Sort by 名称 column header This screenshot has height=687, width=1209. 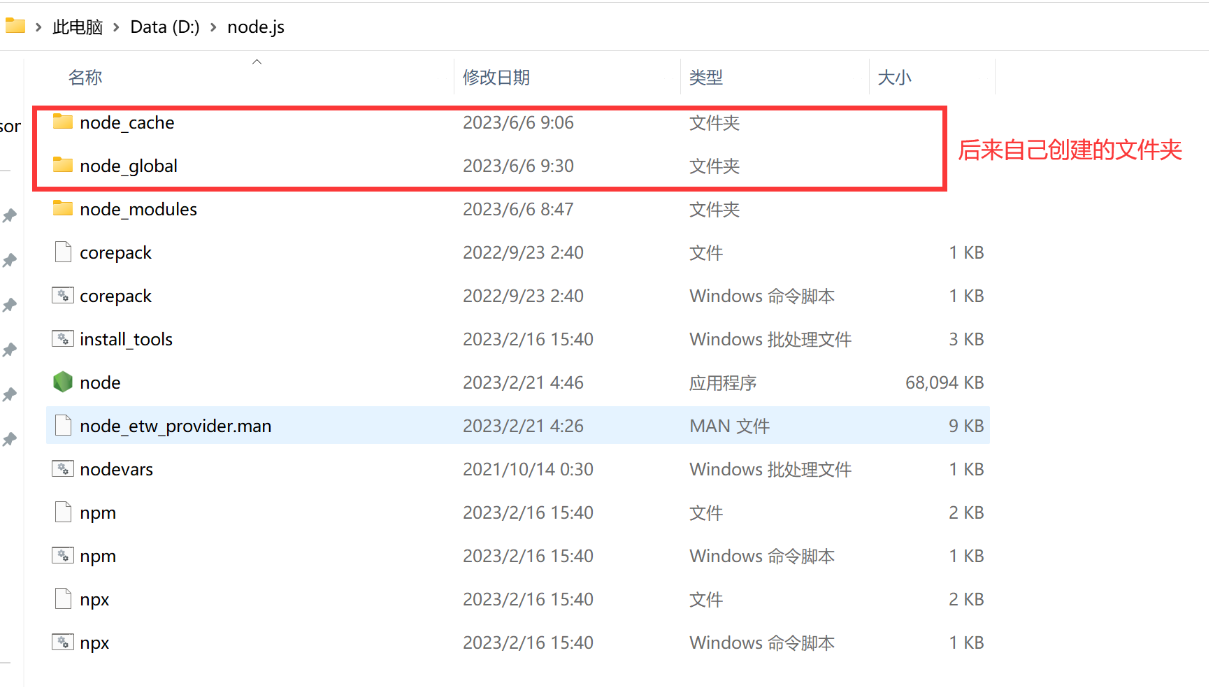click(85, 77)
